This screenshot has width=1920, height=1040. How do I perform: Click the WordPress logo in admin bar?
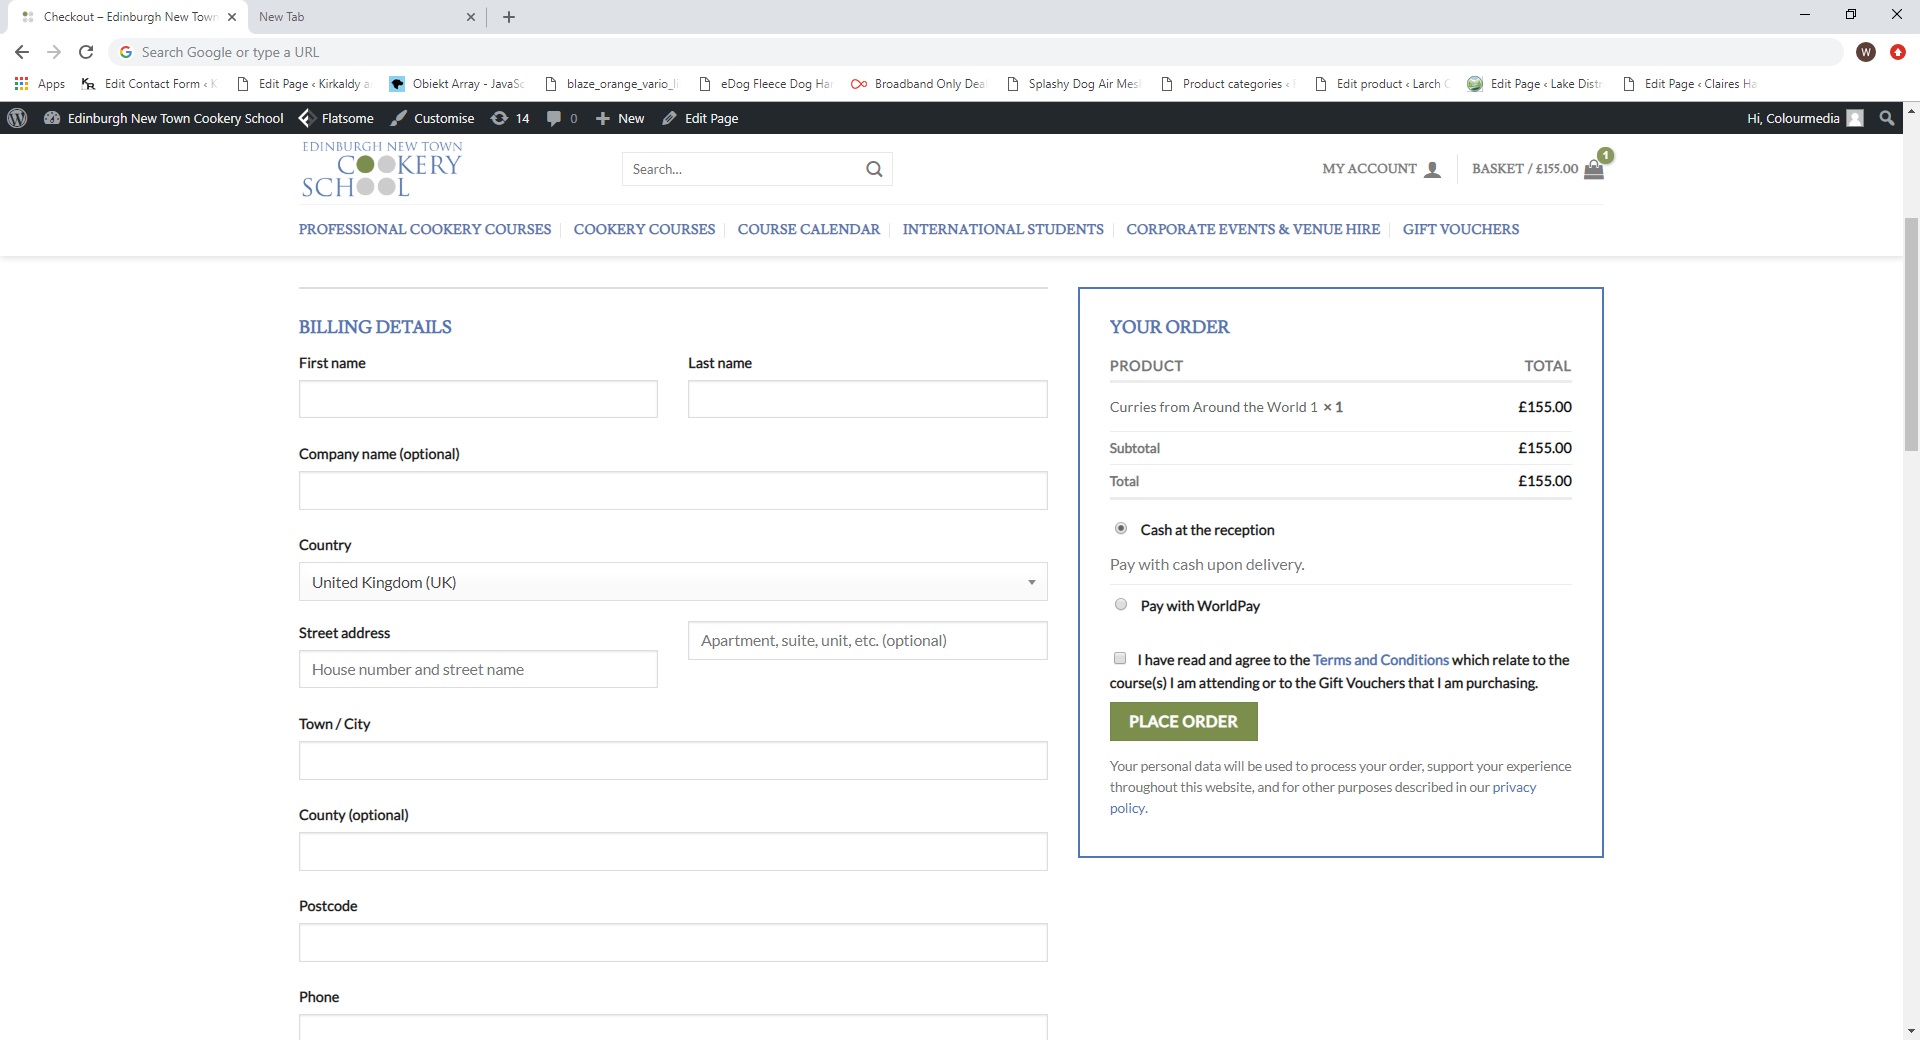click(x=17, y=118)
